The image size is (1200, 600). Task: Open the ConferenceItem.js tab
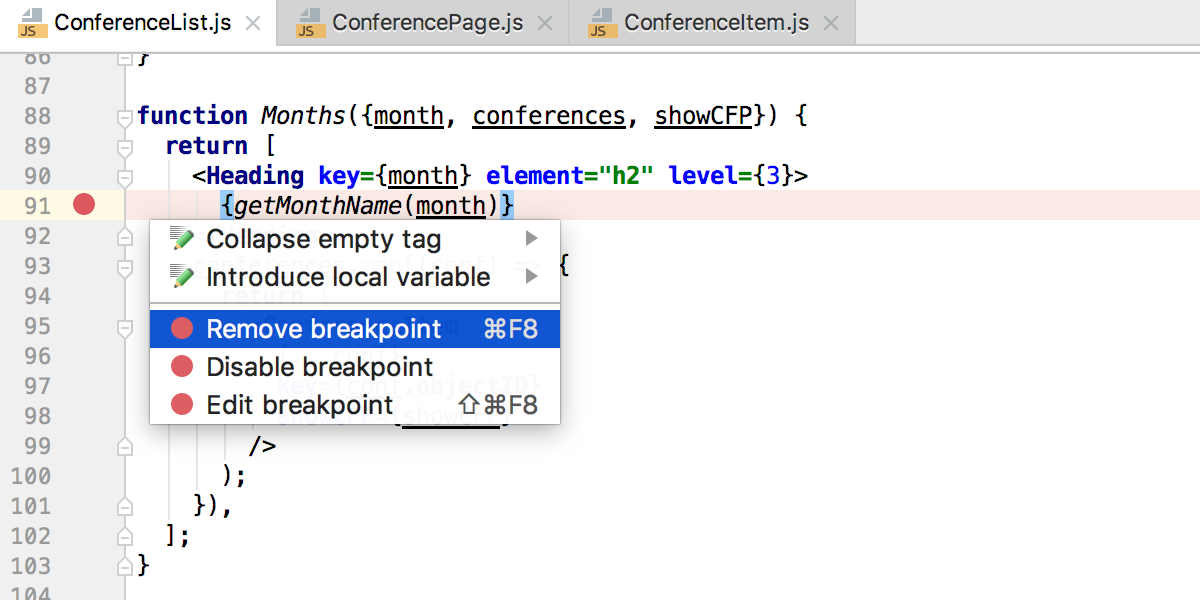[x=712, y=22]
